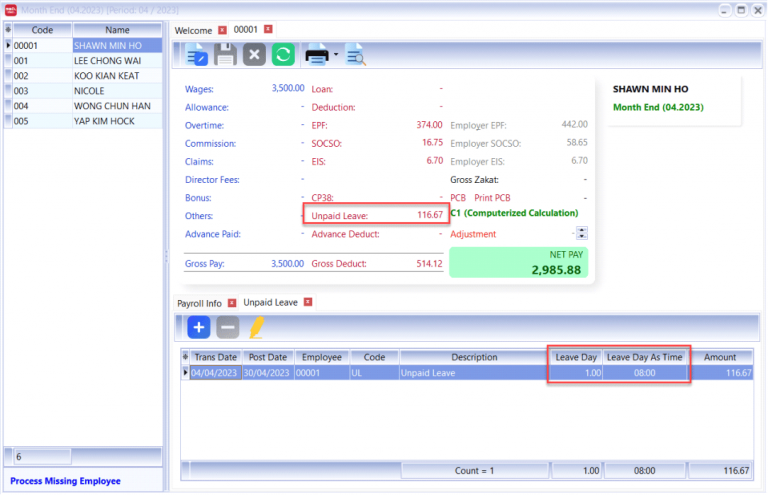This screenshot has width=768, height=495.
Task: Click the Process Missing Employee link
Action: tap(65, 481)
